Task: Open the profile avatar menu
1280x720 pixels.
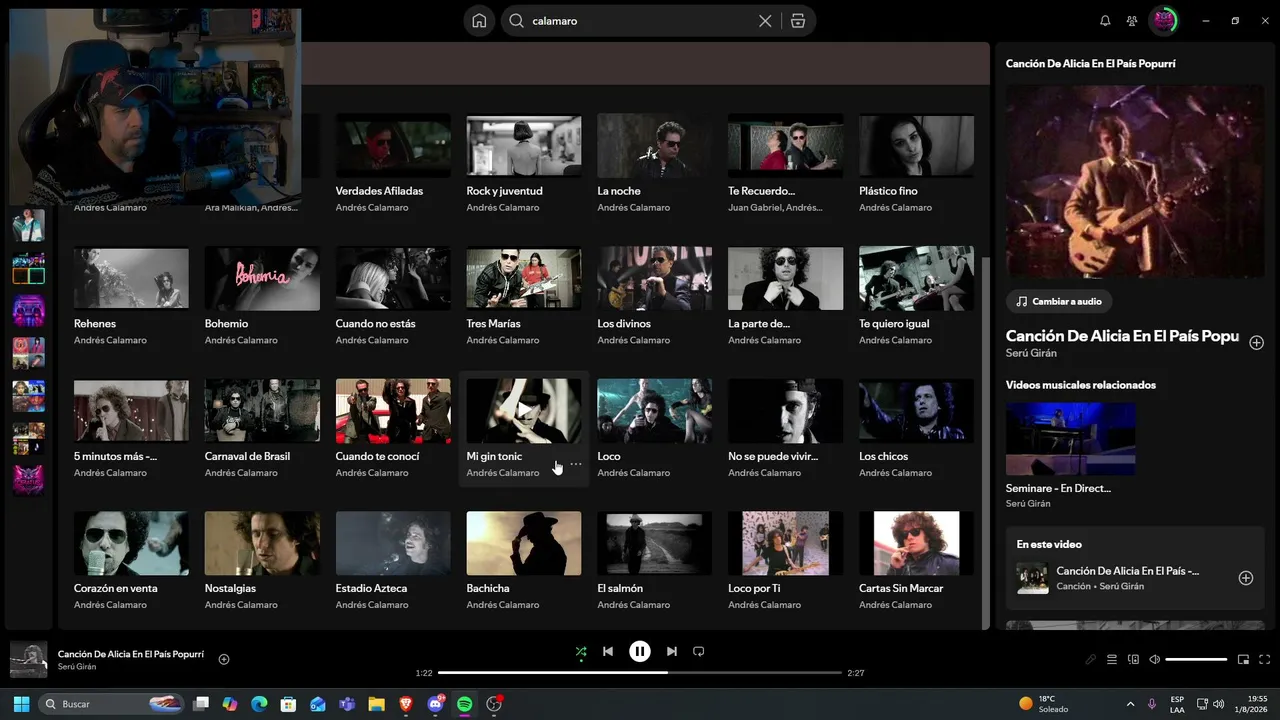Action: tap(1164, 20)
